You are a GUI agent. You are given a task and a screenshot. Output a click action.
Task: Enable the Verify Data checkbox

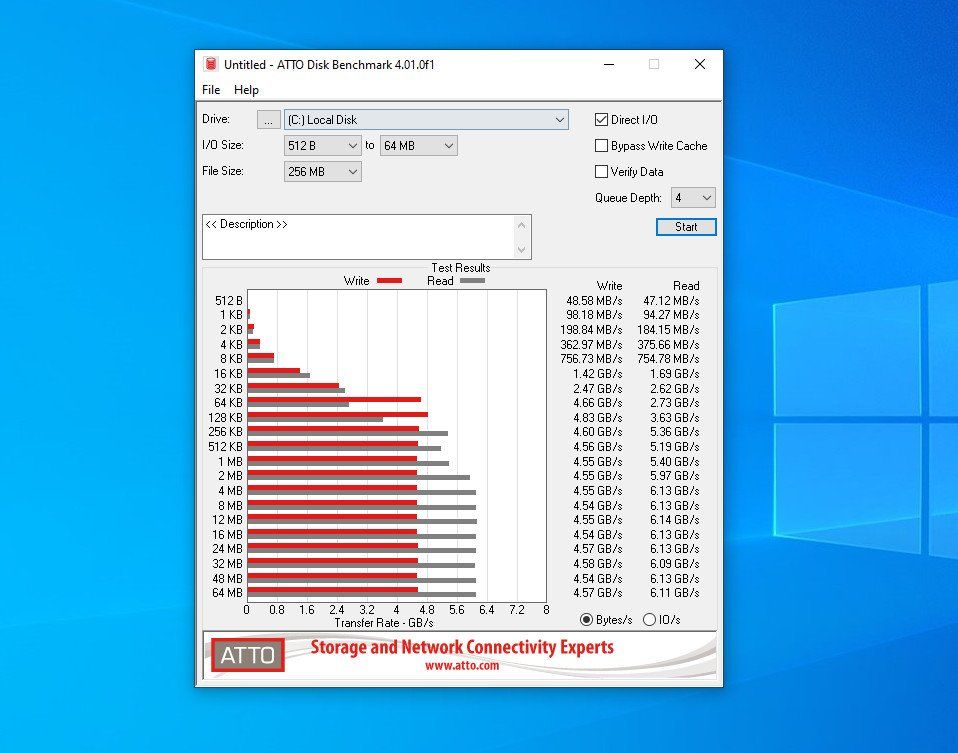[601, 172]
